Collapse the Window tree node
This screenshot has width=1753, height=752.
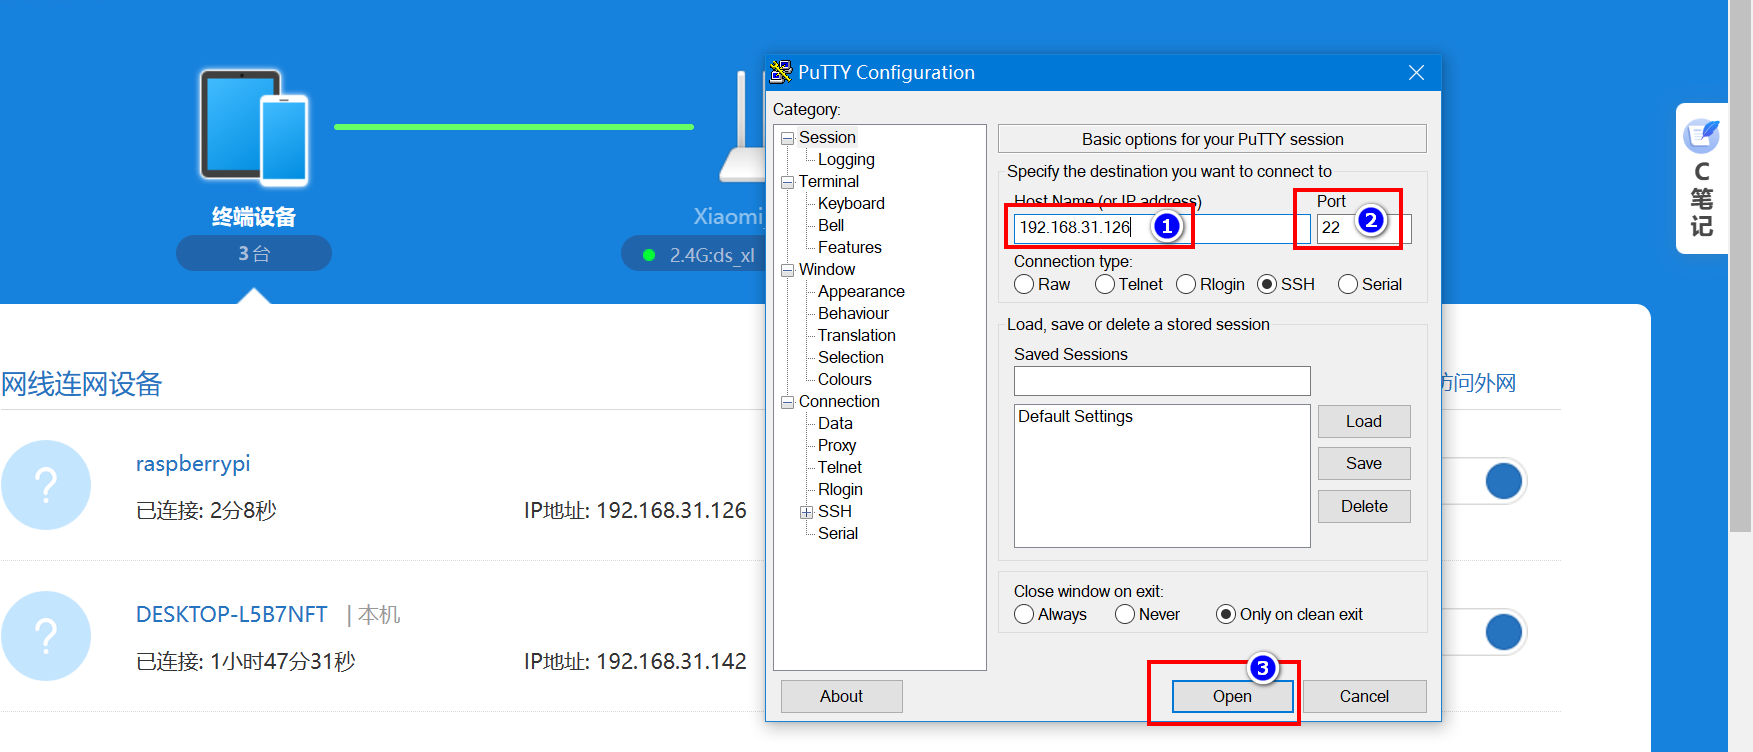(x=788, y=270)
